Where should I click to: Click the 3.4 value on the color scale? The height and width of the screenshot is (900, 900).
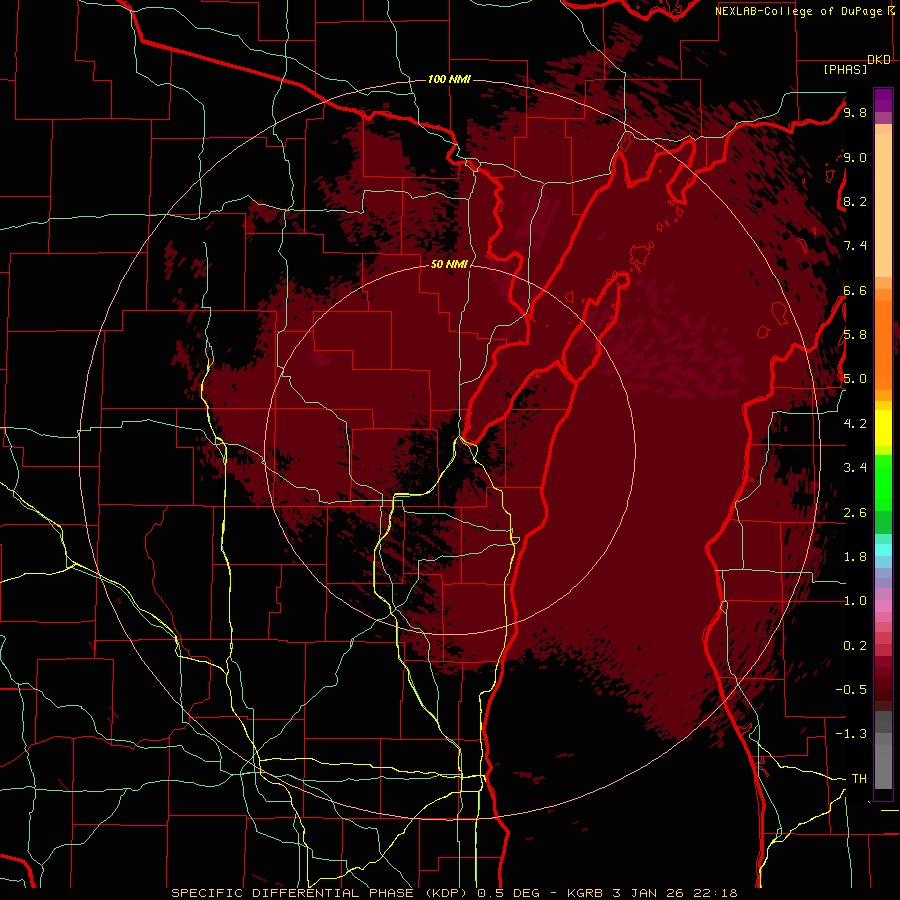[855, 468]
